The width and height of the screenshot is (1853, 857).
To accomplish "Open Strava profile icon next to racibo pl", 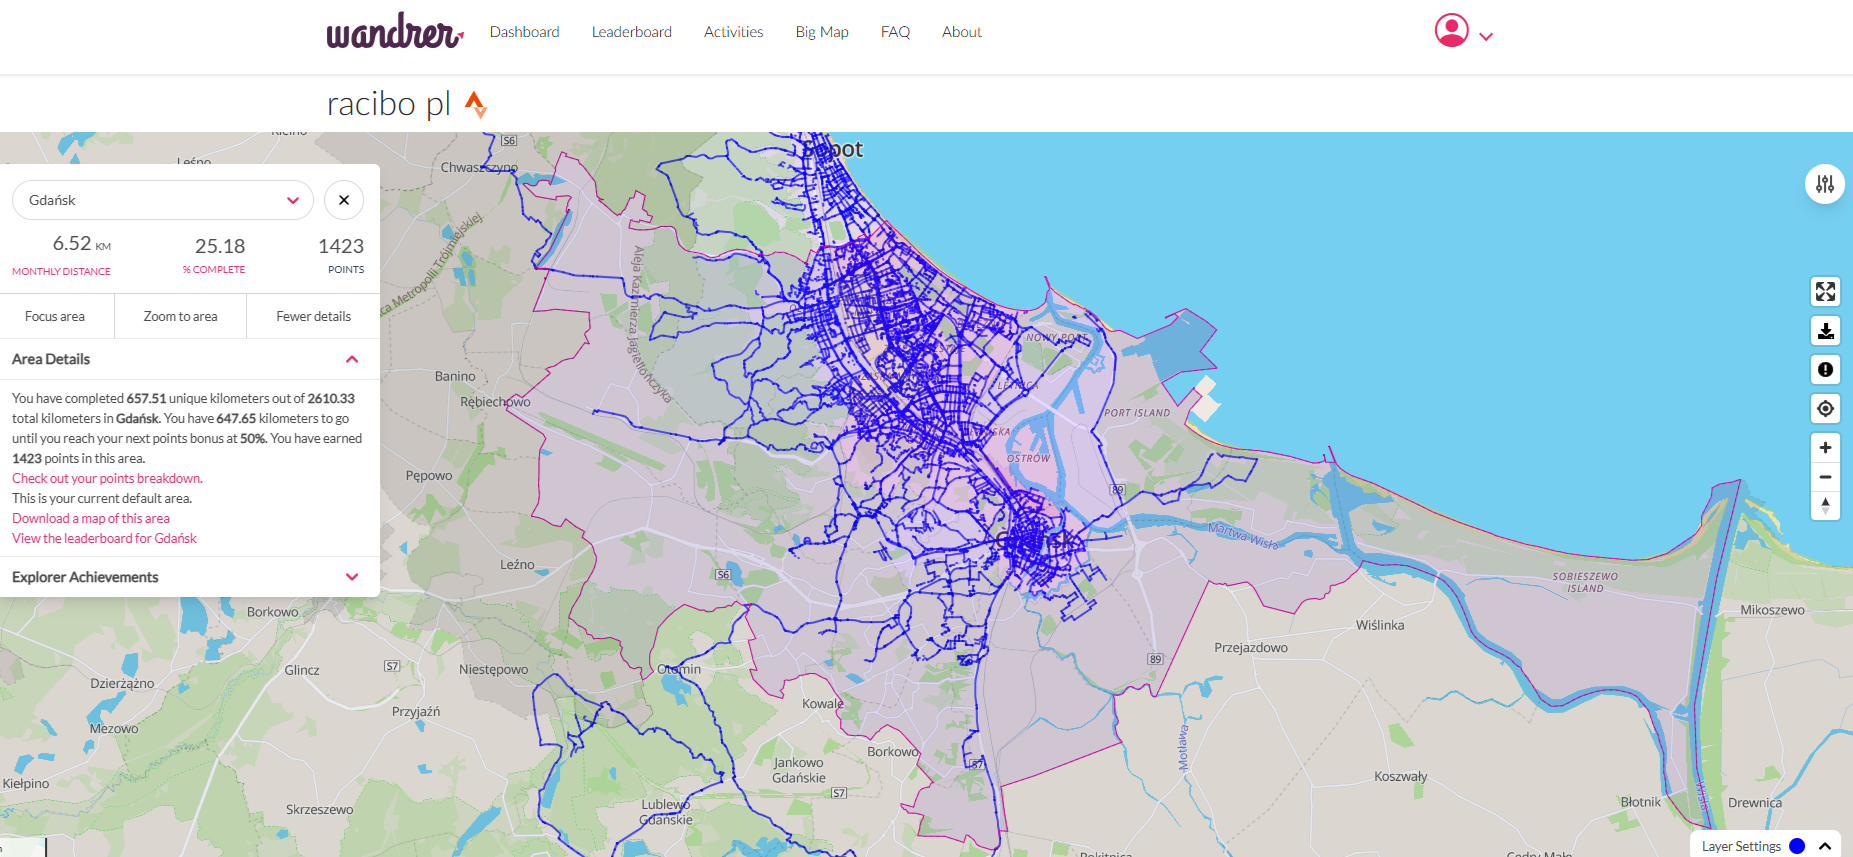I will (x=476, y=104).
